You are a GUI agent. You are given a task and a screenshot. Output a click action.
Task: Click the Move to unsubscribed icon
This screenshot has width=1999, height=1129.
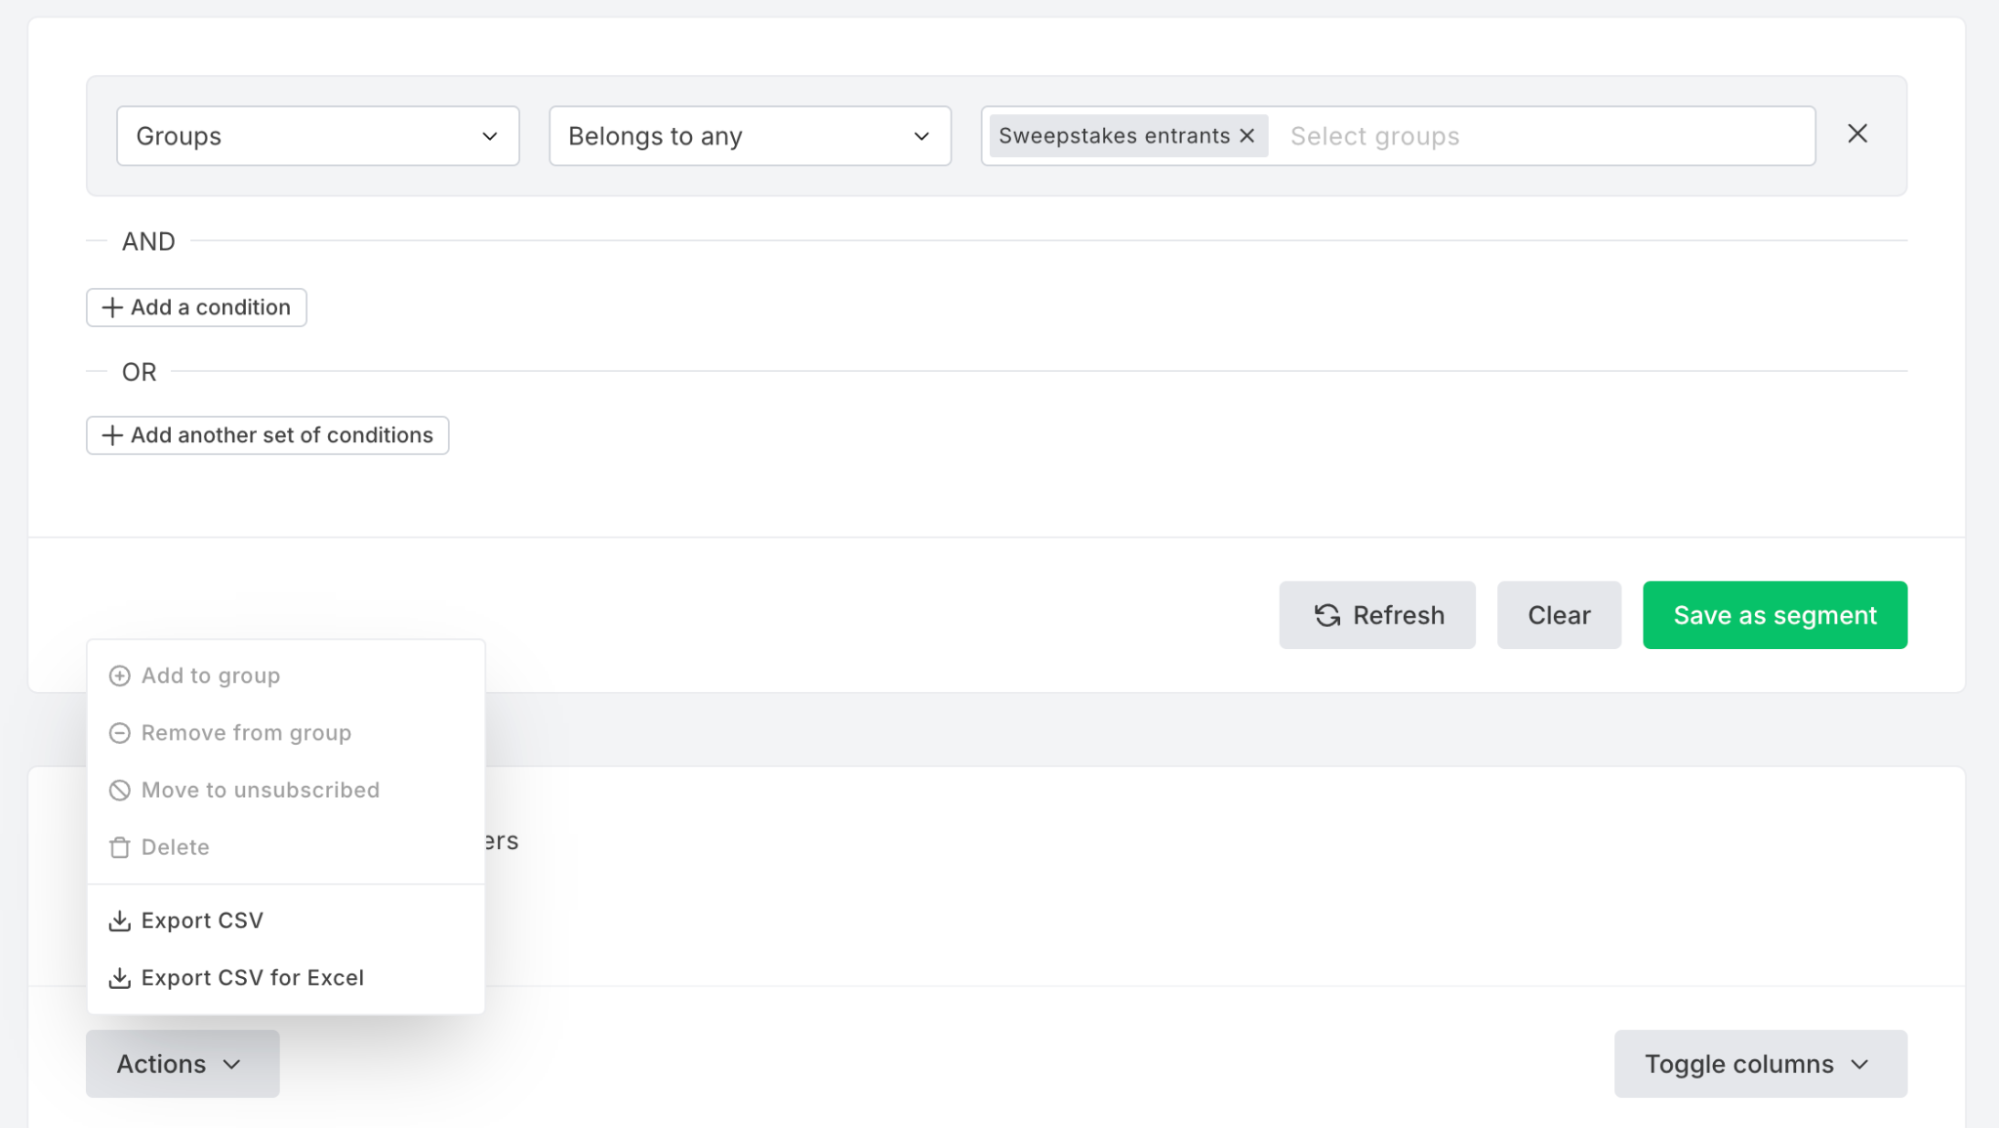(119, 790)
